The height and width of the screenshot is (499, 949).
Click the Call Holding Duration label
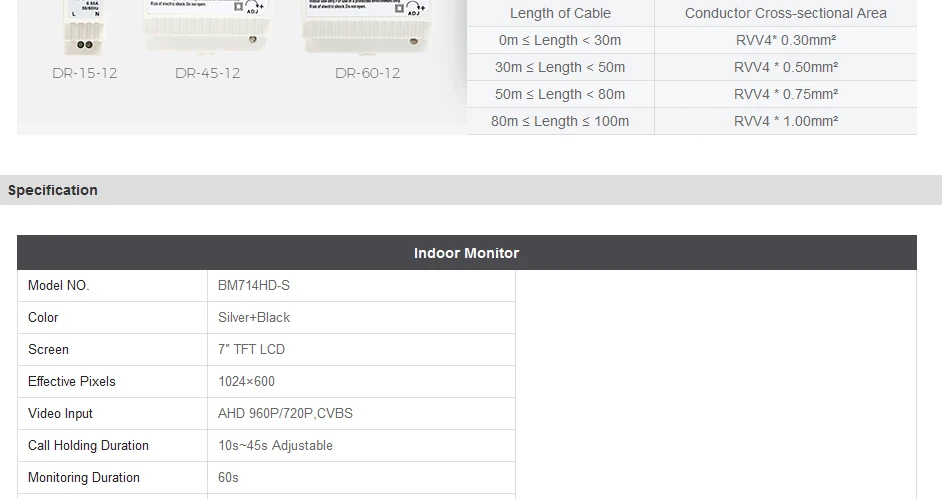[88, 446]
